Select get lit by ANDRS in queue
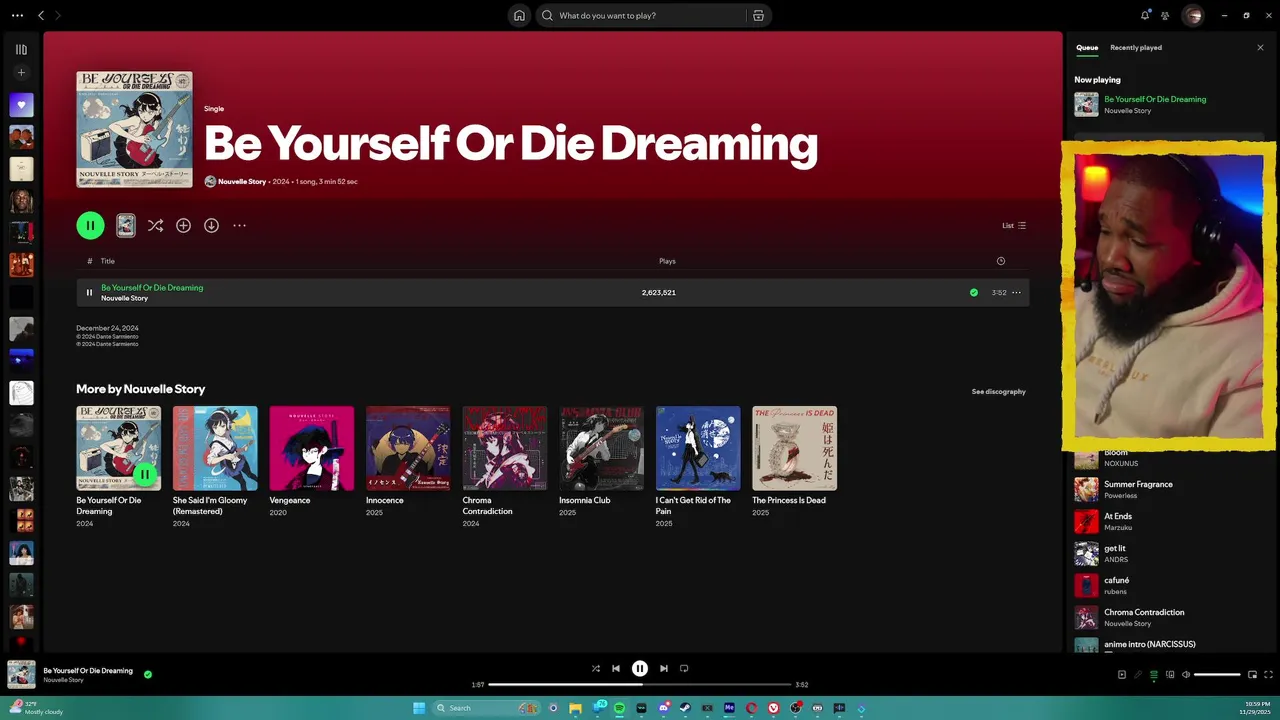This screenshot has width=1280, height=720. point(1167,554)
